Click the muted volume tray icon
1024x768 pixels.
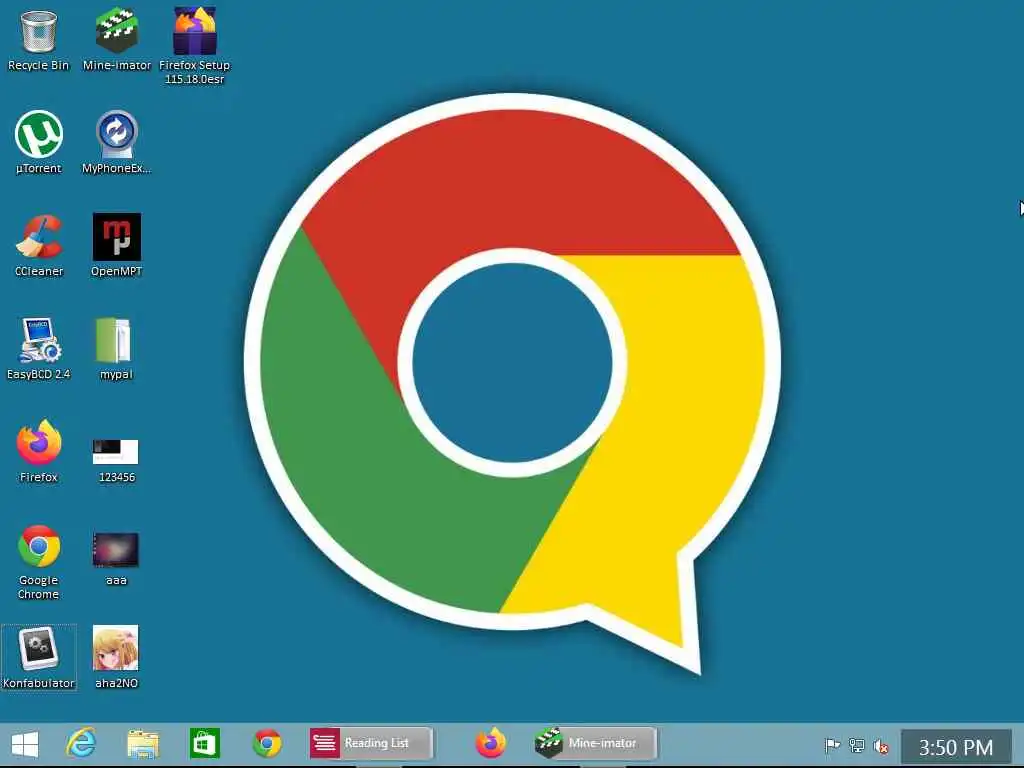881,746
